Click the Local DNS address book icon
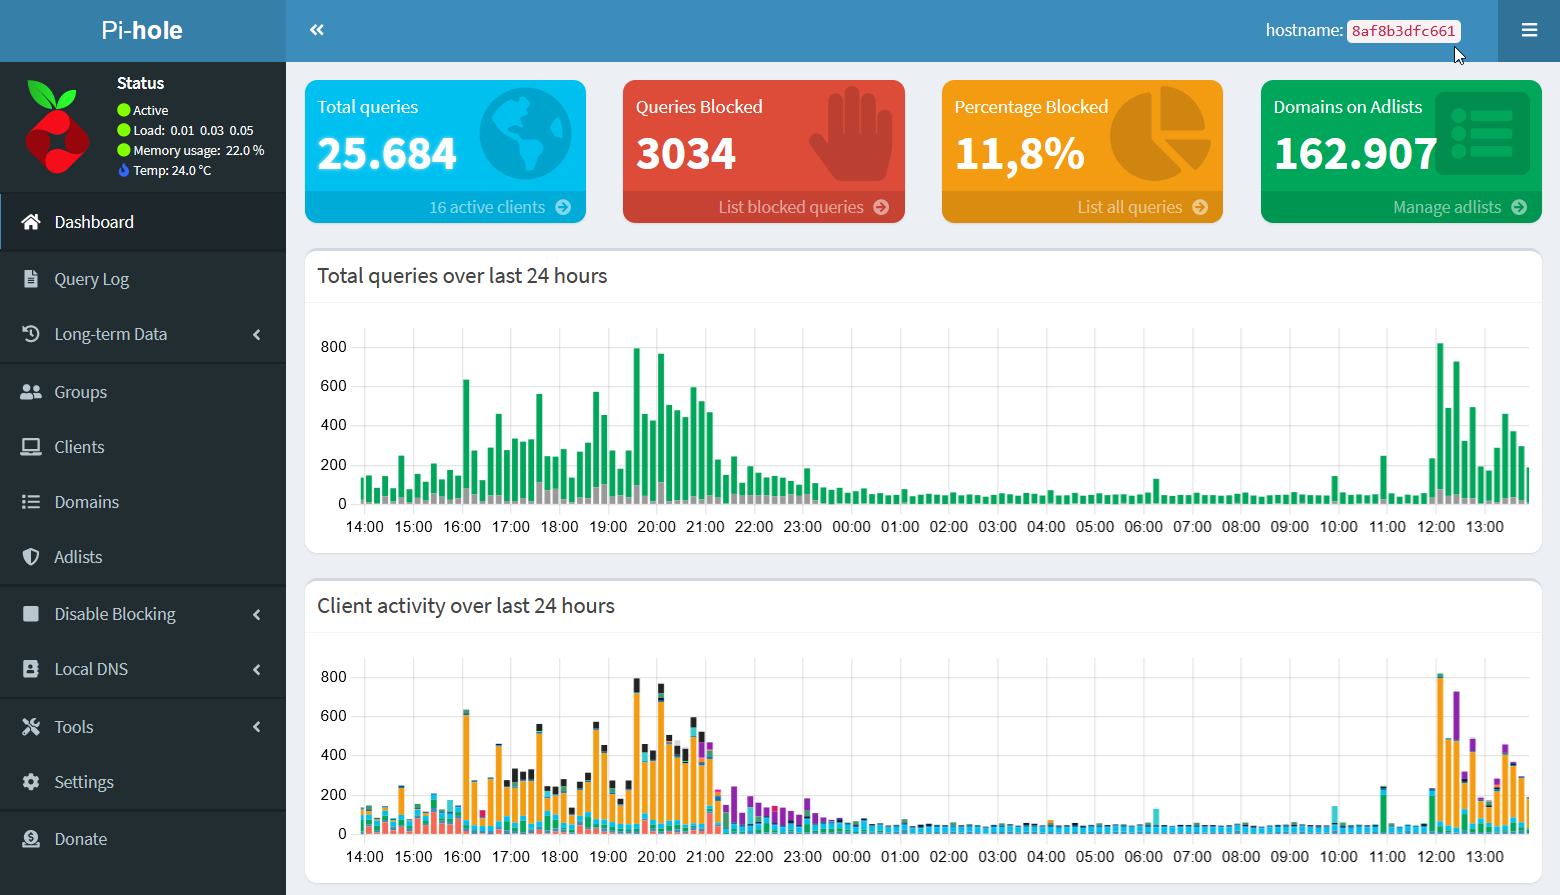The width and height of the screenshot is (1560, 895). pyautogui.click(x=31, y=669)
